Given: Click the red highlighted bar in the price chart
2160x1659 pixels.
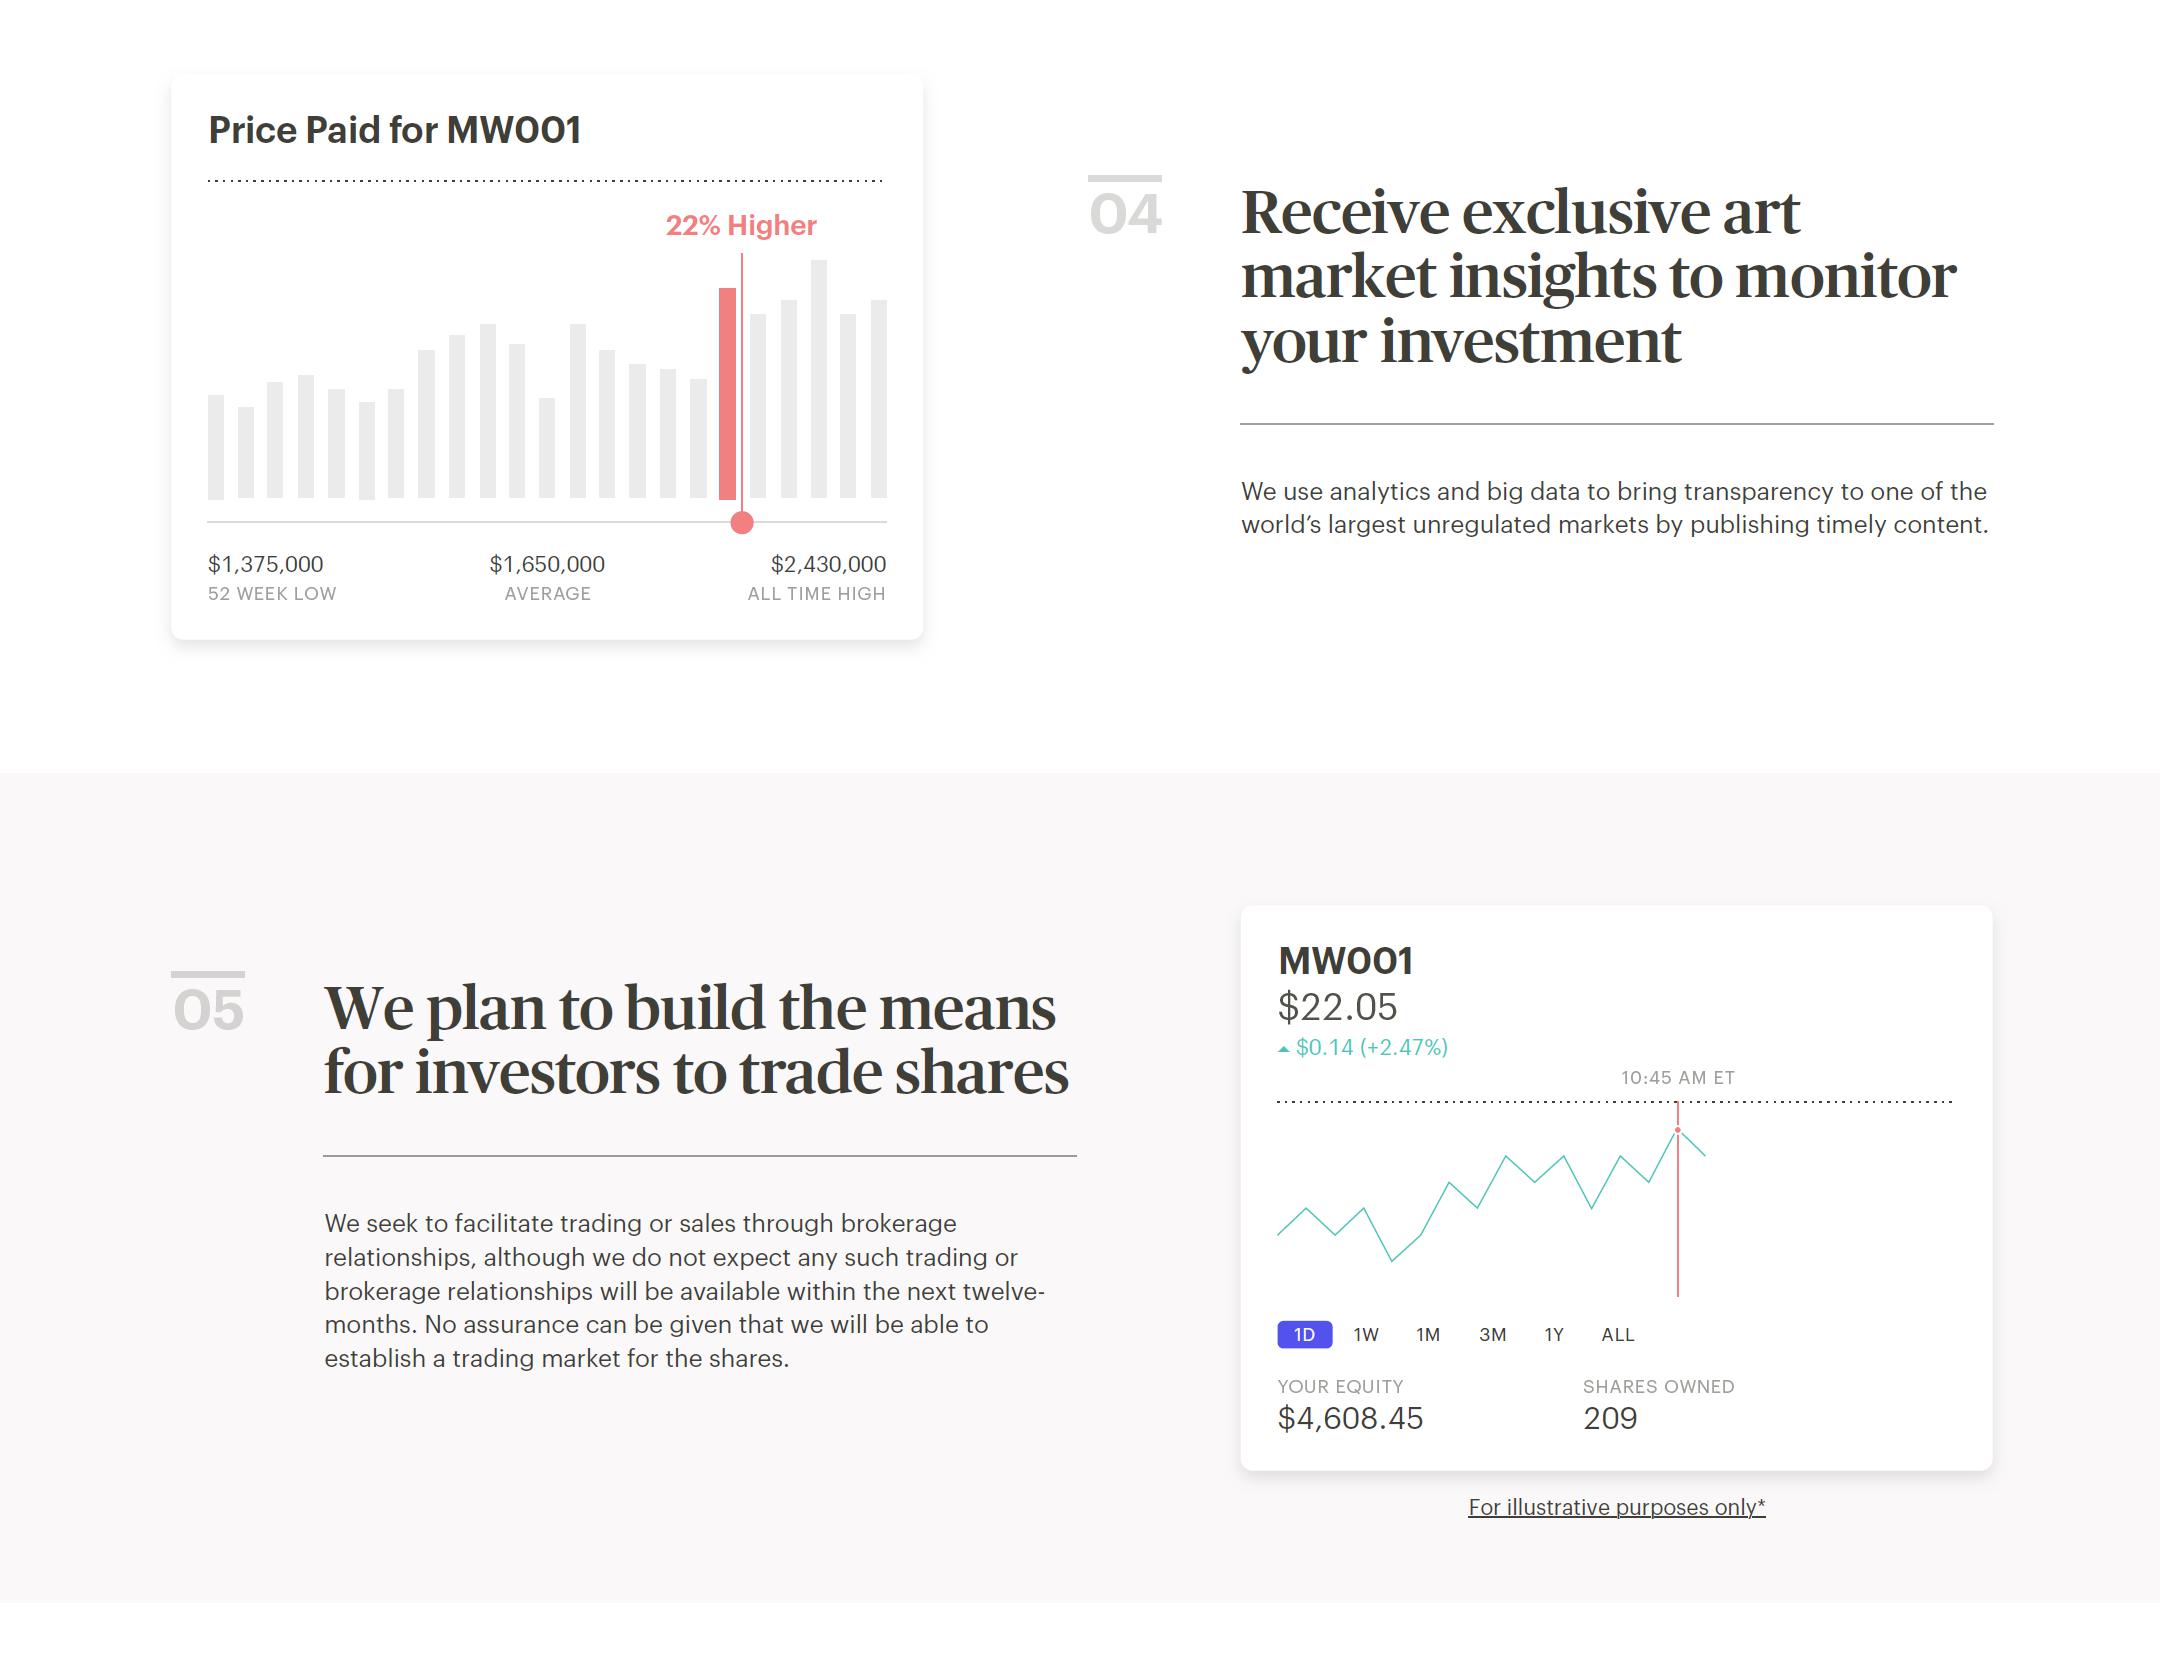Looking at the screenshot, I should point(727,393).
